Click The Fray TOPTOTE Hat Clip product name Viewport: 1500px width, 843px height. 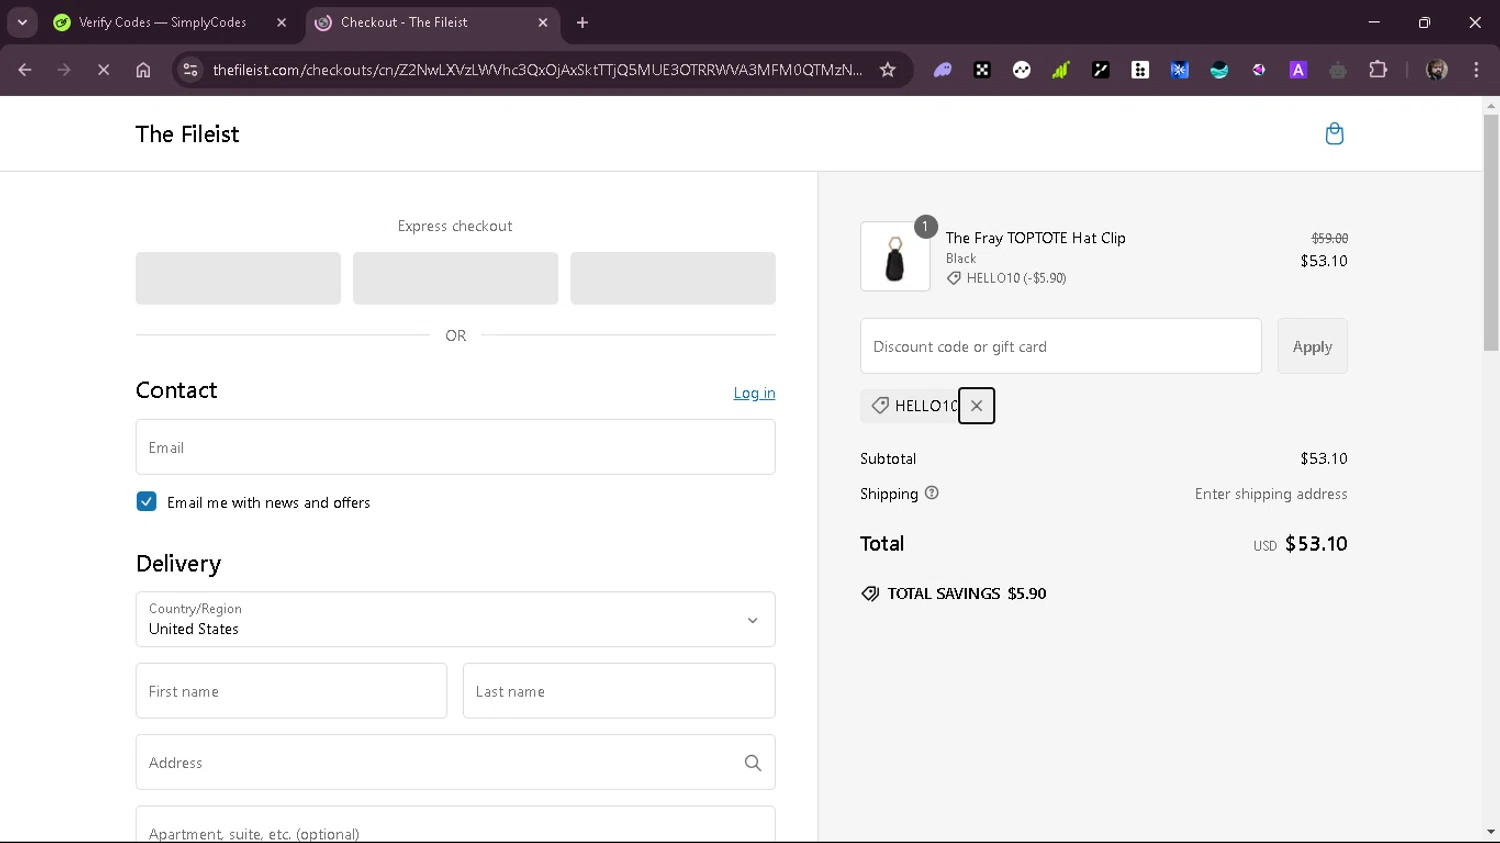point(1036,238)
